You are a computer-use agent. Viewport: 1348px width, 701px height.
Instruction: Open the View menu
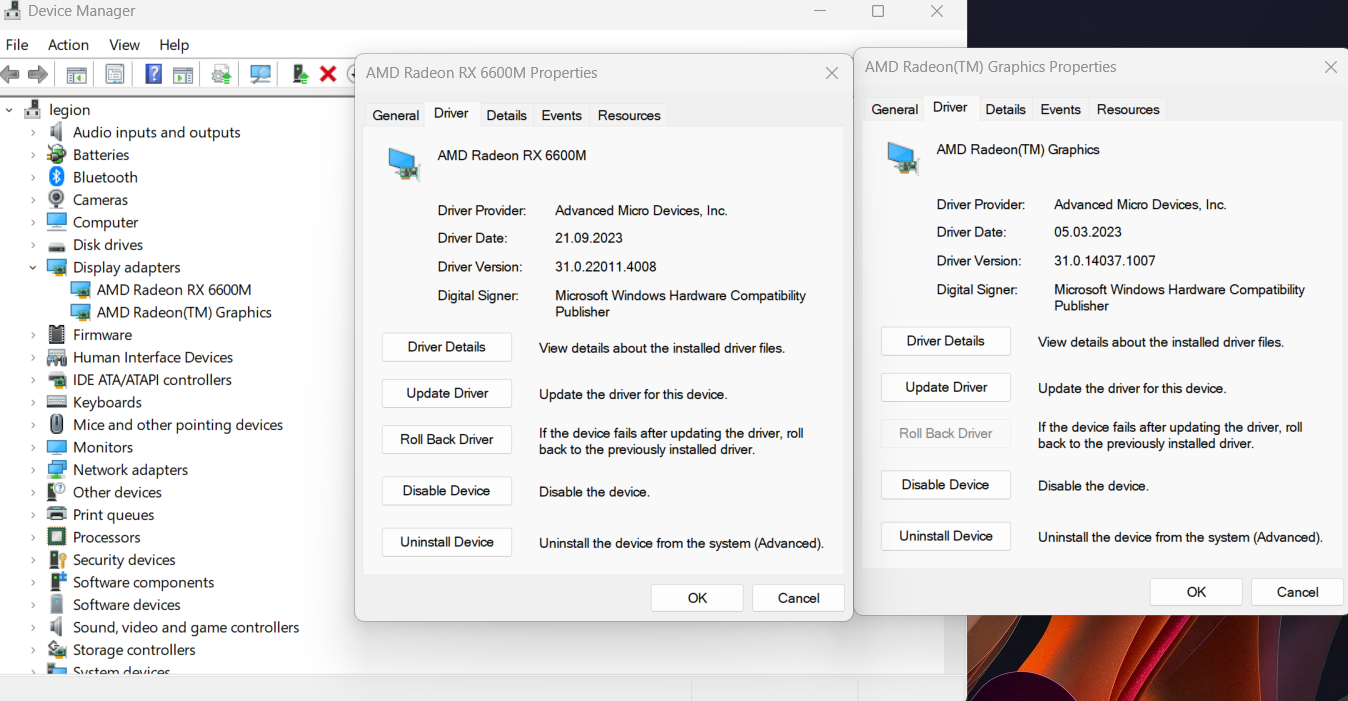pyautogui.click(x=124, y=45)
